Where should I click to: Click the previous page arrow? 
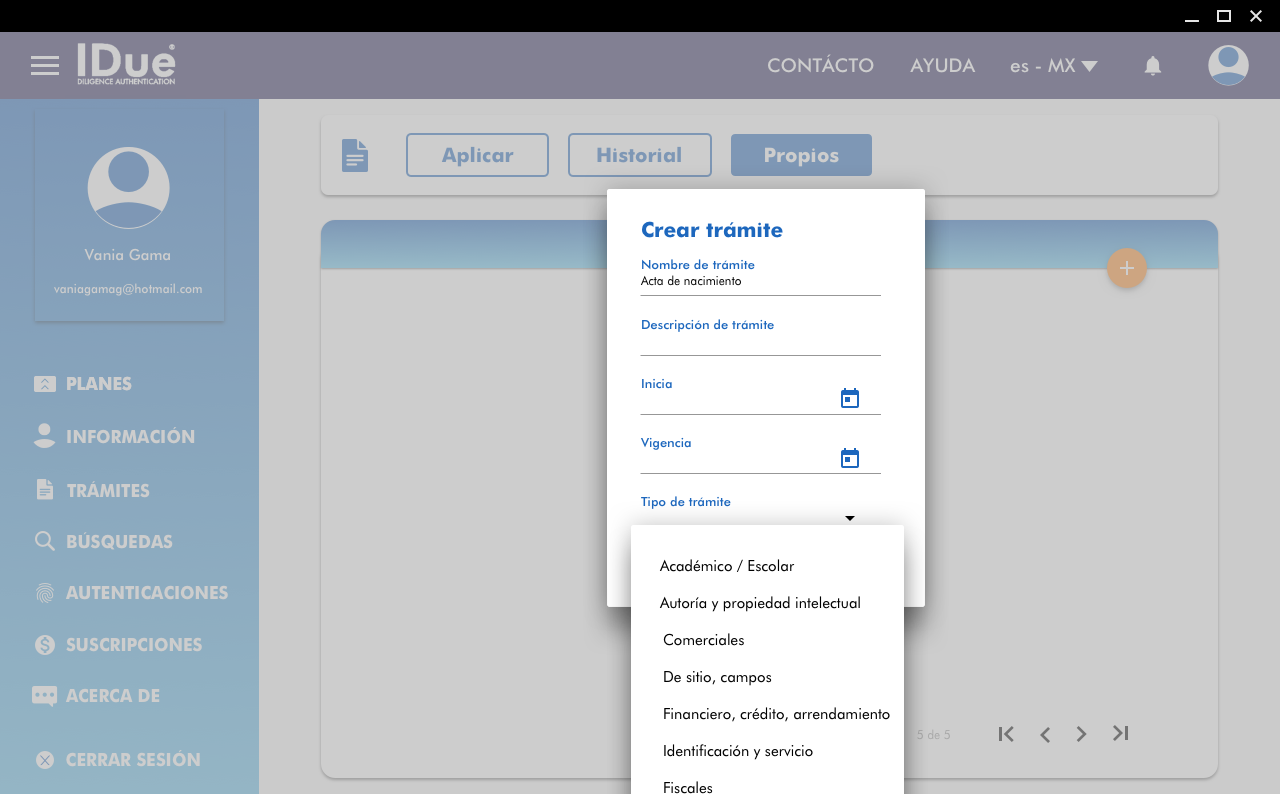[1045, 734]
